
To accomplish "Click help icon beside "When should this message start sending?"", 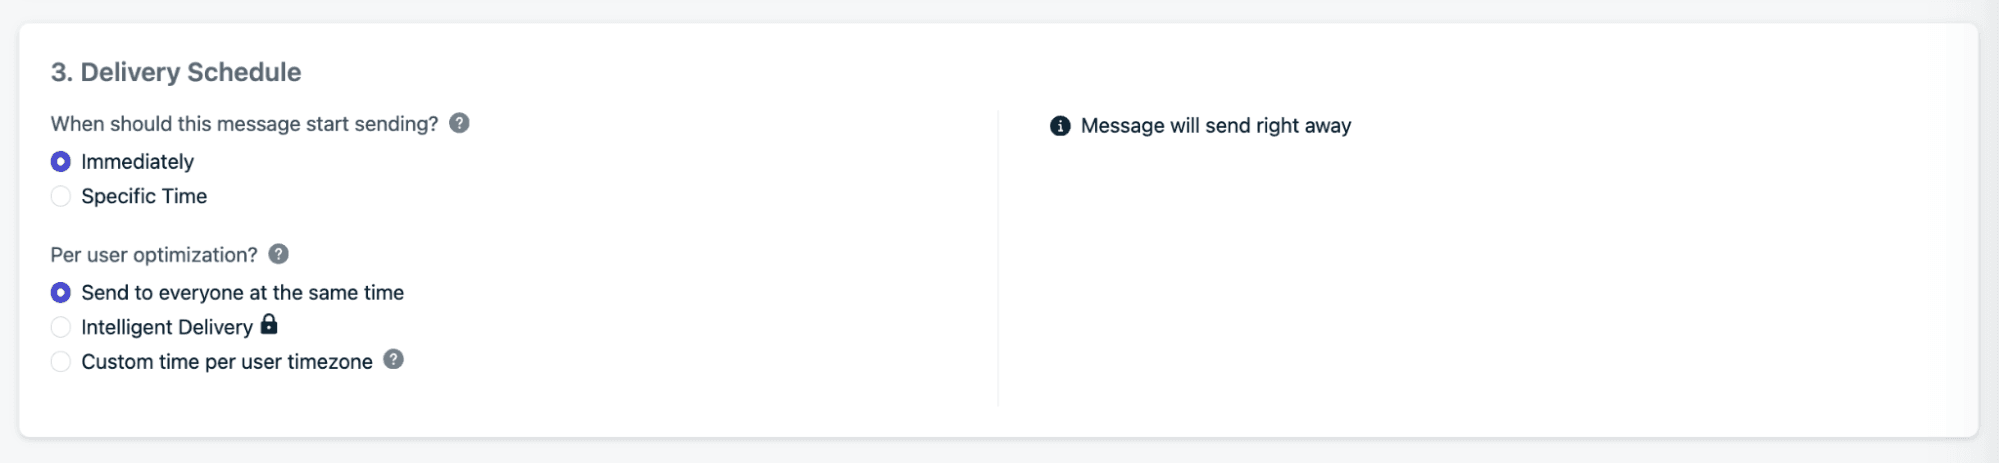I will point(459,123).
